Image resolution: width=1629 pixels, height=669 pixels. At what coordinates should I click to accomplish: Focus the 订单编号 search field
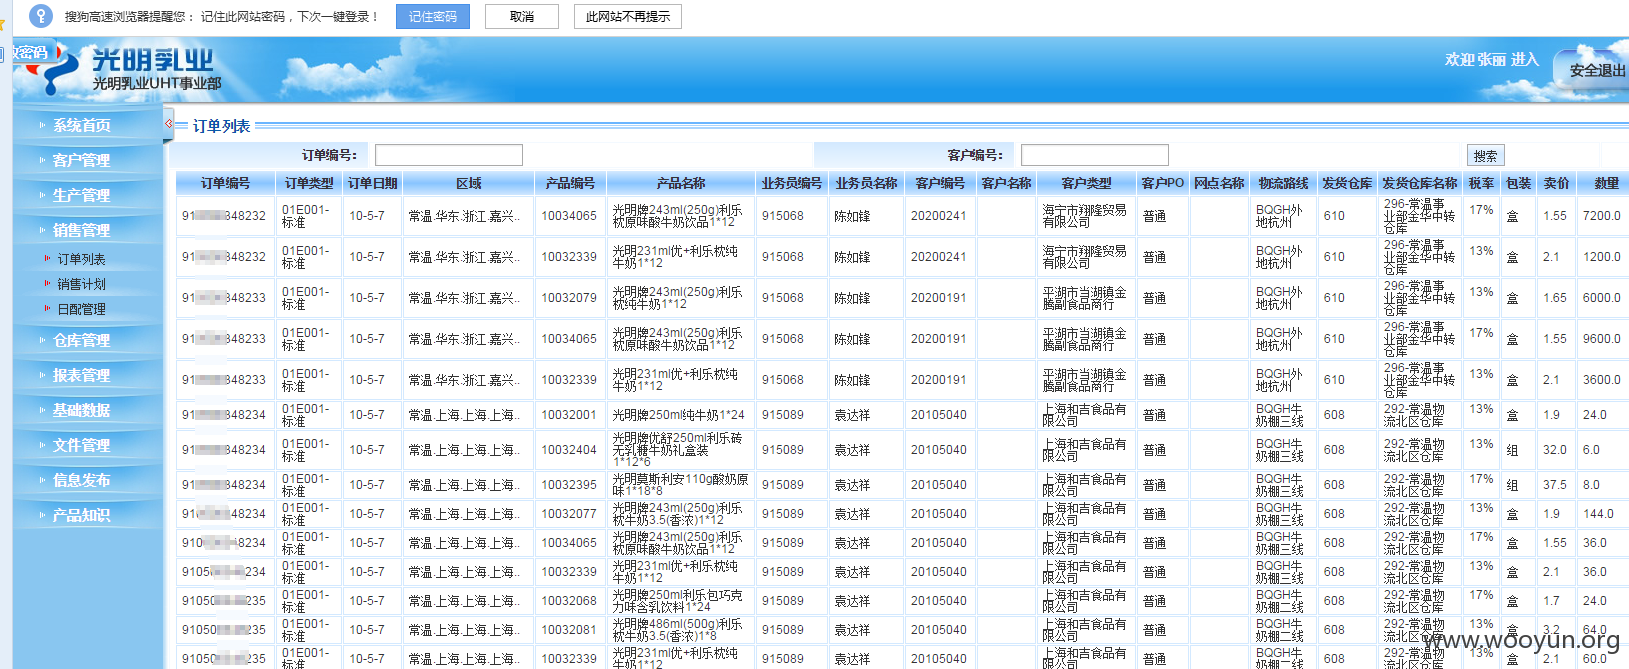click(x=448, y=155)
